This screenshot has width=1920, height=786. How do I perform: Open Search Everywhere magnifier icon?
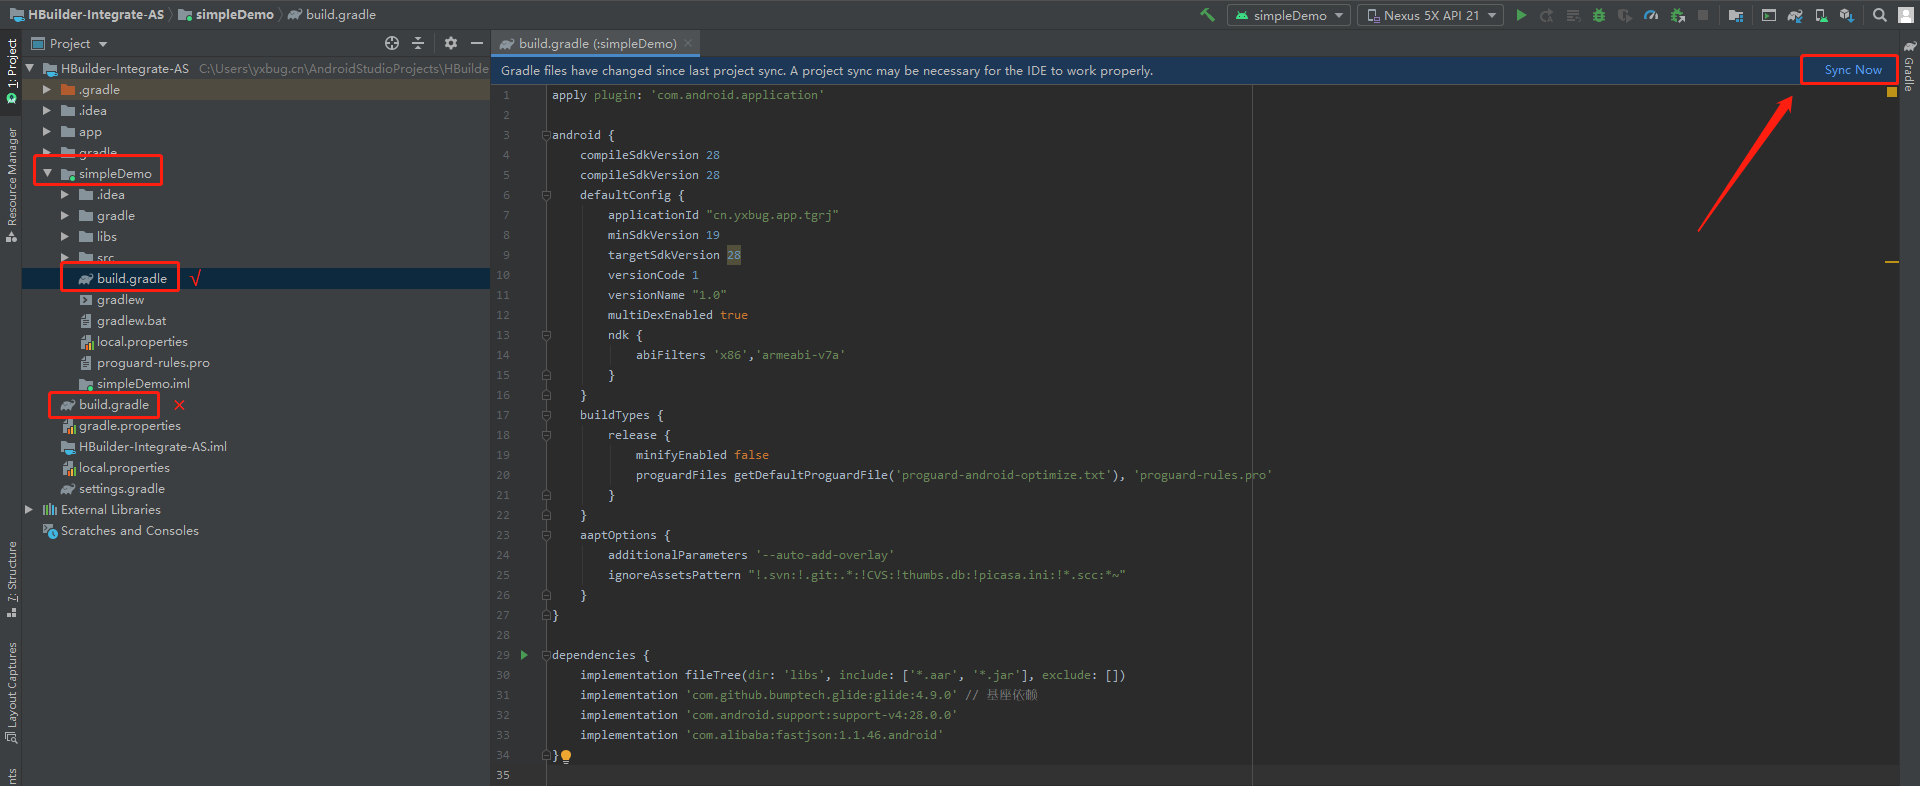[1880, 15]
